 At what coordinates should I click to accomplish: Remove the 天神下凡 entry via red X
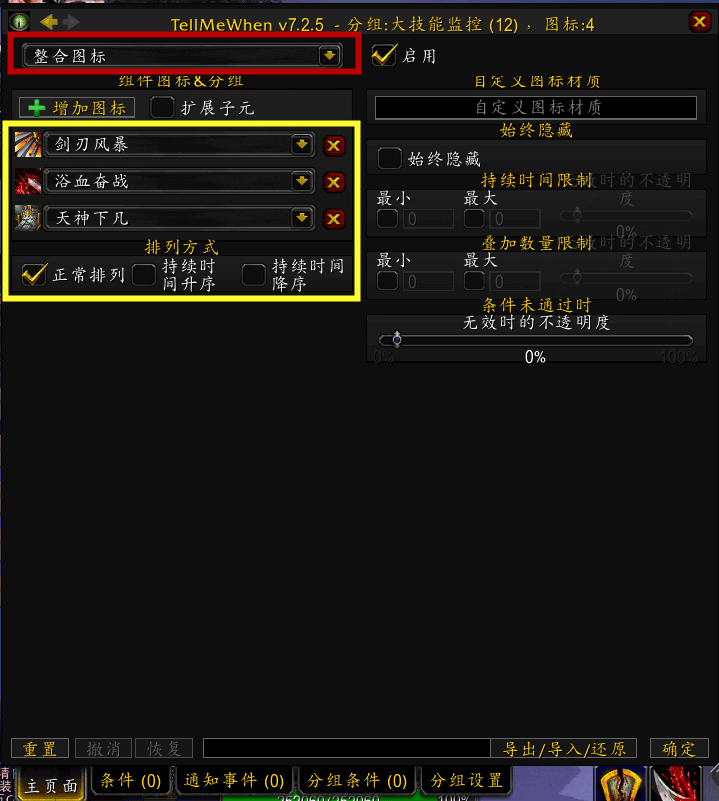pos(334,219)
